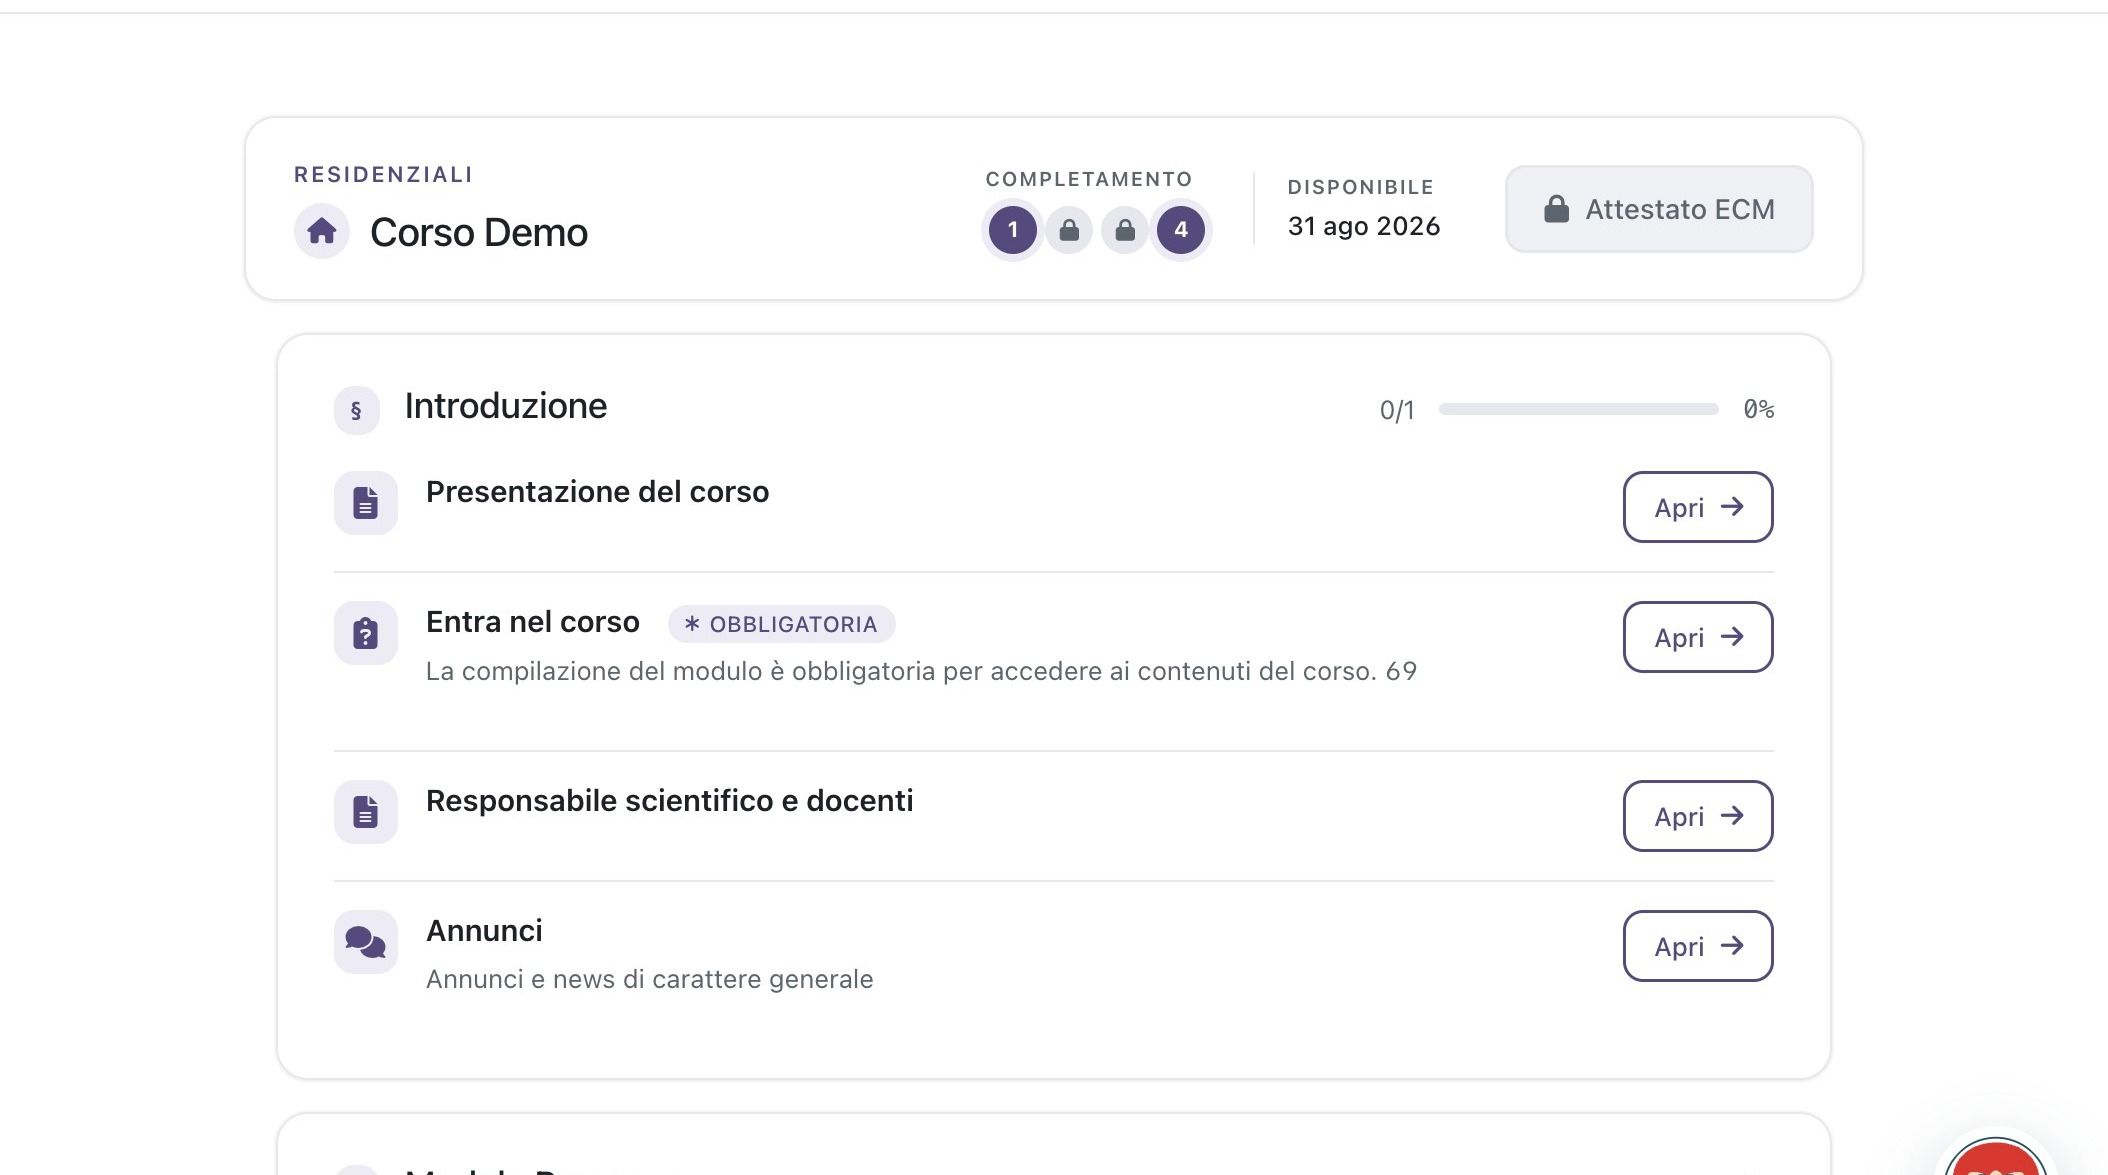Open Entra nel corso with Apri button
The height and width of the screenshot is (1175, 2108).
[x=1698, y=637]
